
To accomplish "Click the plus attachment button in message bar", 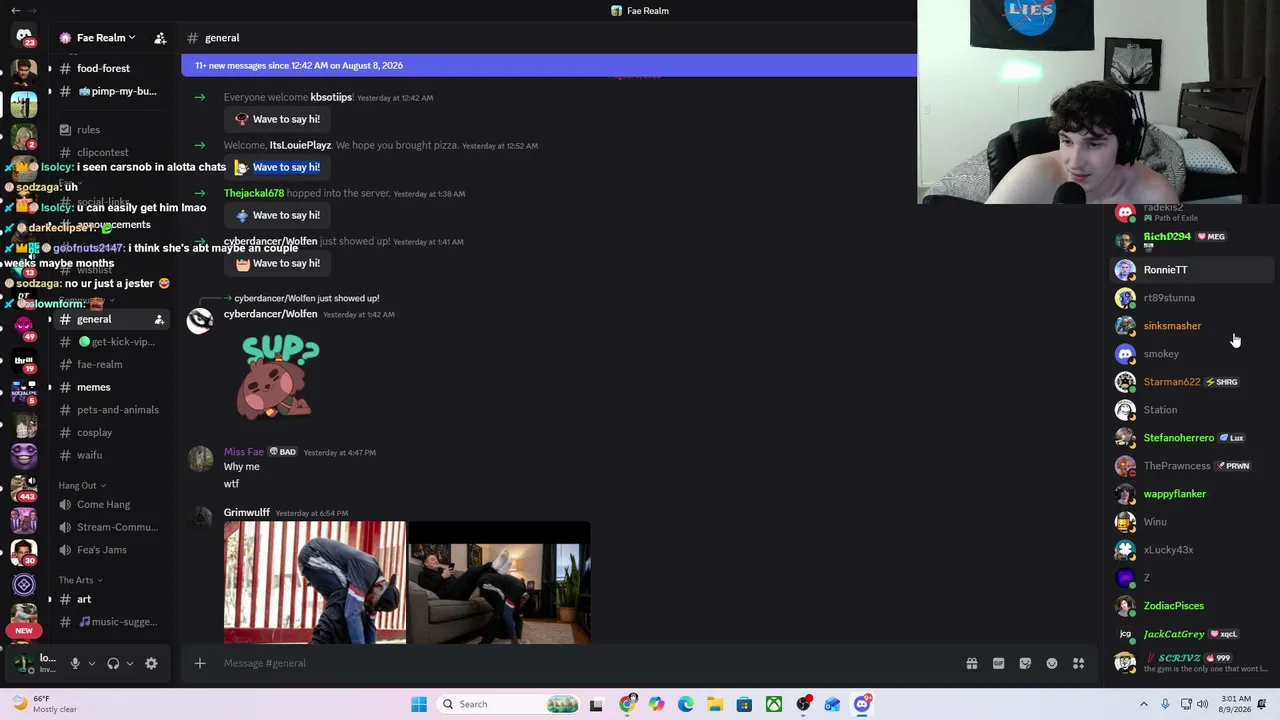I will [199, 663].
